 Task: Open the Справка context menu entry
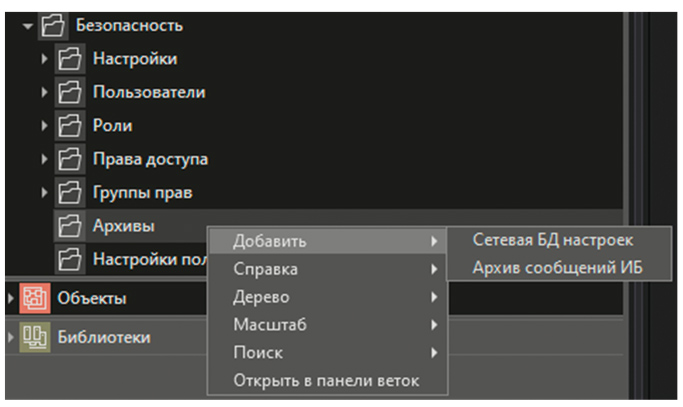(265, 269)
